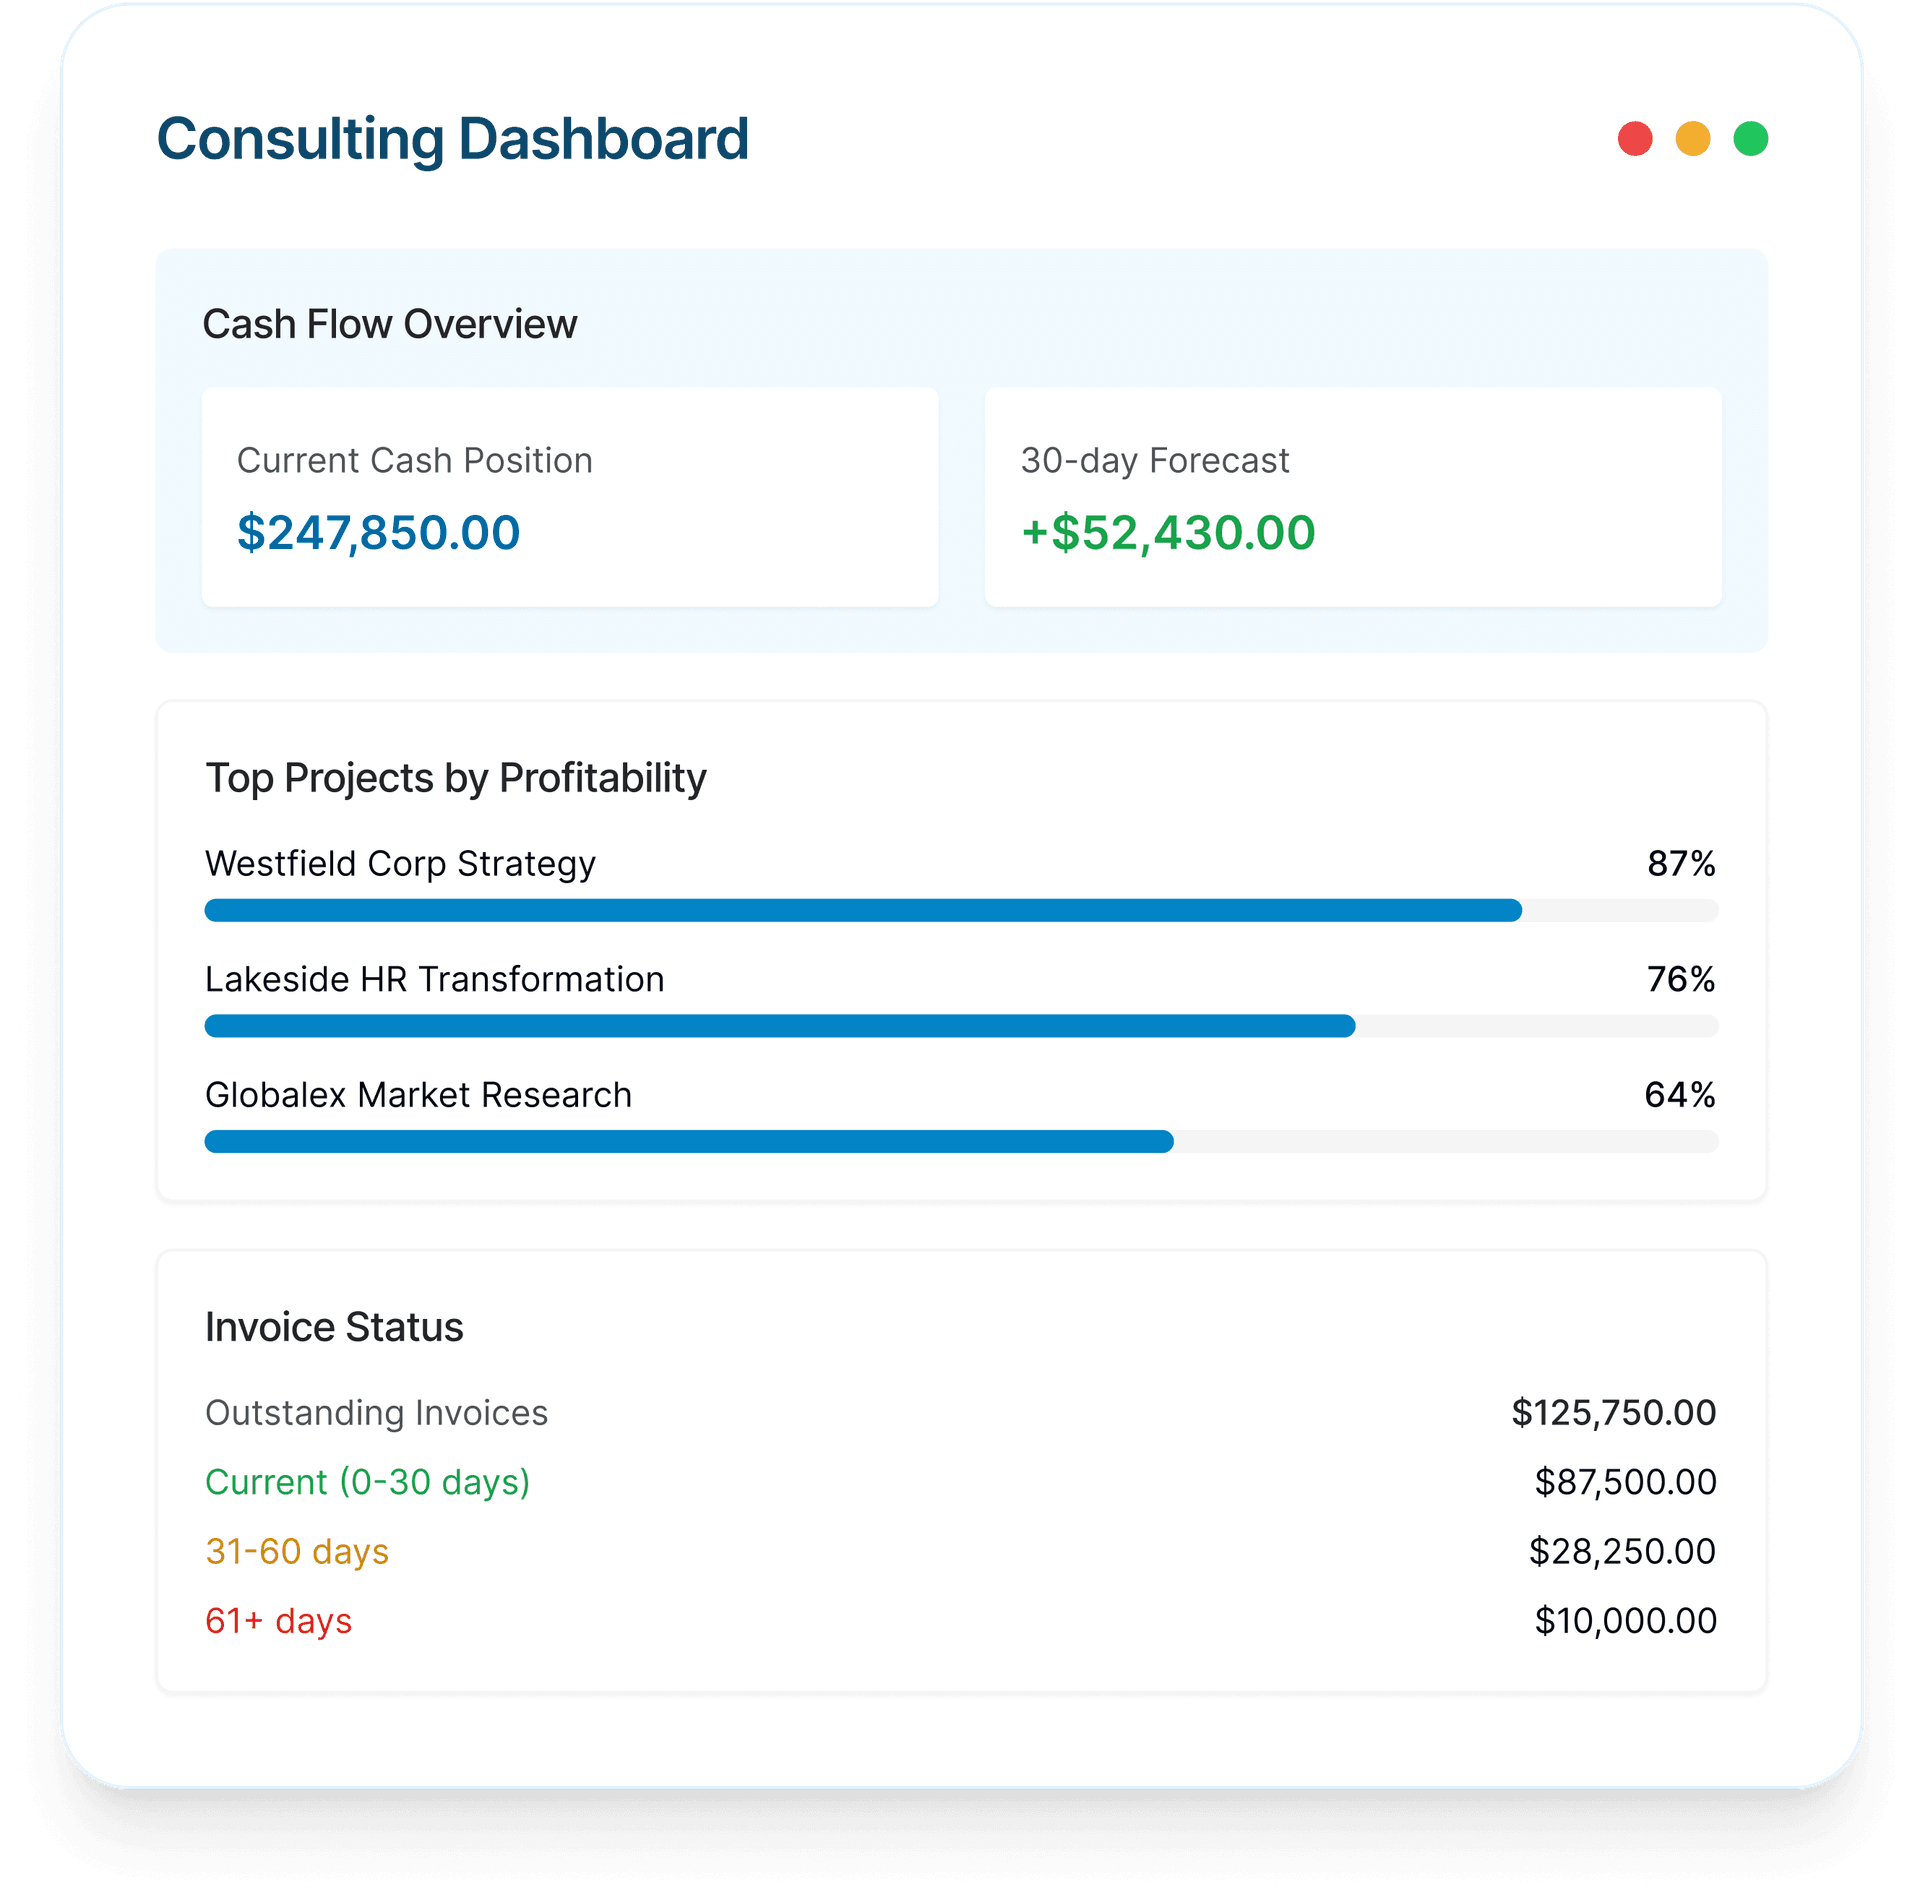Viewport: 1920px width, 1903px height.
Task: Click the 76% profitability value
Action: pyautogui.click(x=1680, y=979)
